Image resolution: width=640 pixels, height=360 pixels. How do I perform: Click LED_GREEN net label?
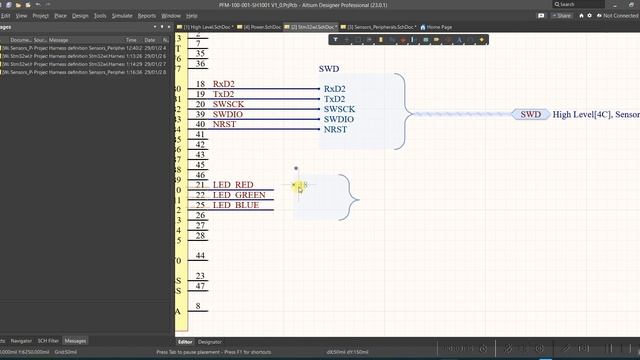pos(239,195)
